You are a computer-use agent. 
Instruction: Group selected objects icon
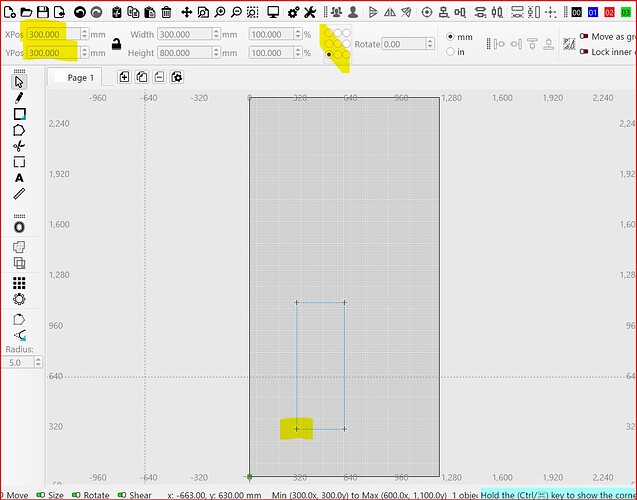(336, 12)
